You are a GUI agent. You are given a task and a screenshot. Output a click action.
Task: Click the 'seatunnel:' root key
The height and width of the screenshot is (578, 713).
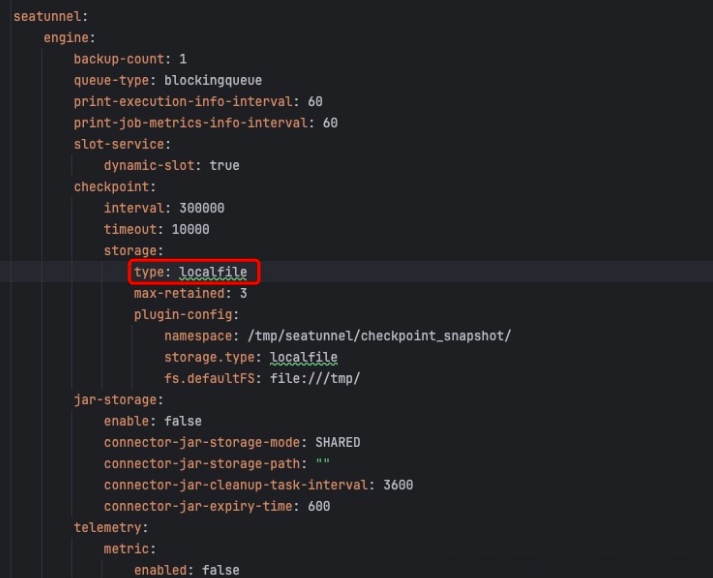point(50,16)
